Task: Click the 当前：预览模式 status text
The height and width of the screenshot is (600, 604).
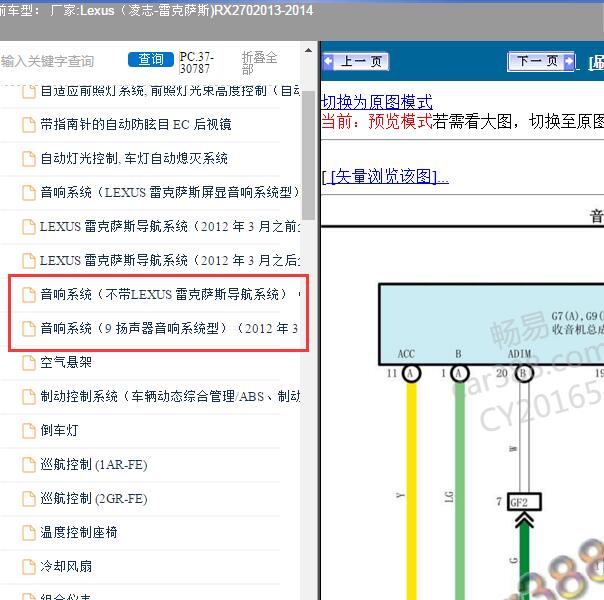Action: 377,122
